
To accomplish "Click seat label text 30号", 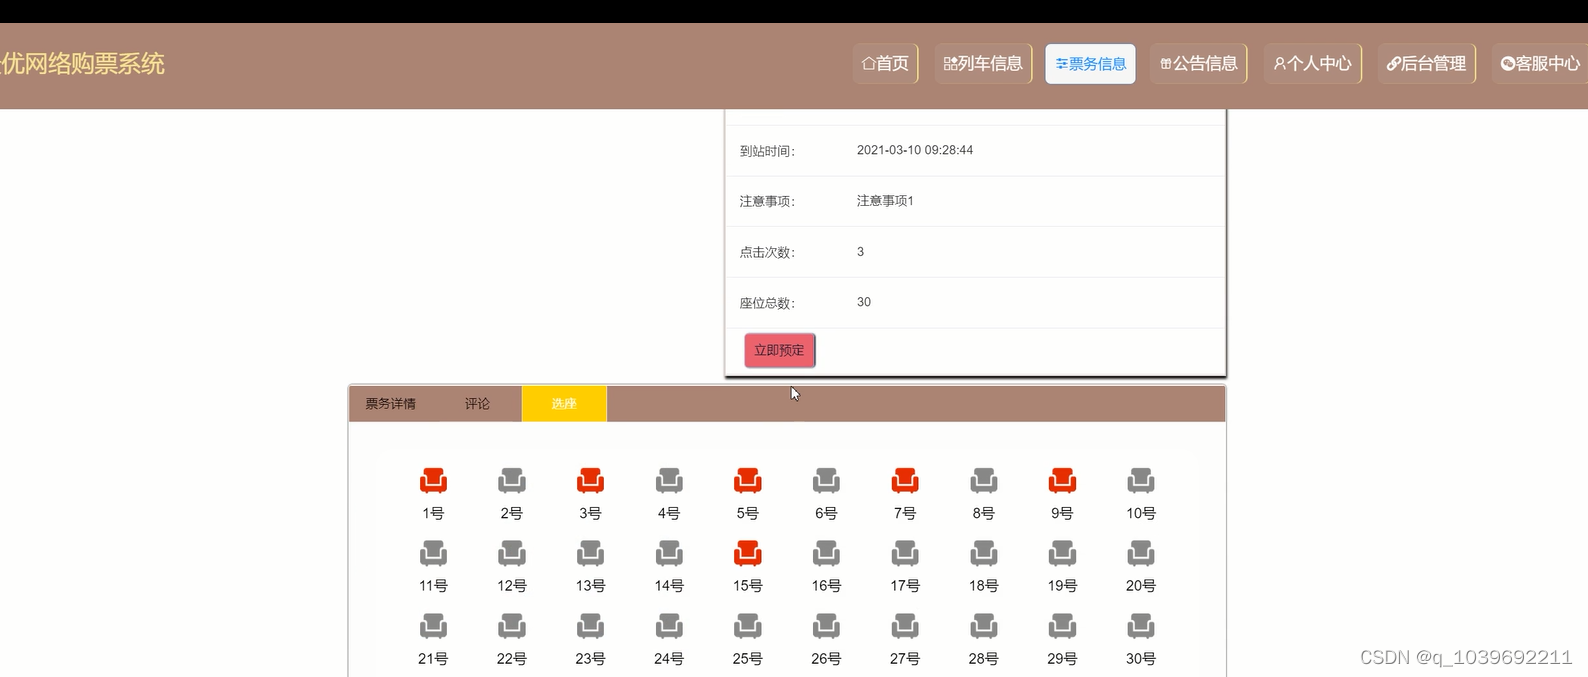I will [x=1141, y=659].
